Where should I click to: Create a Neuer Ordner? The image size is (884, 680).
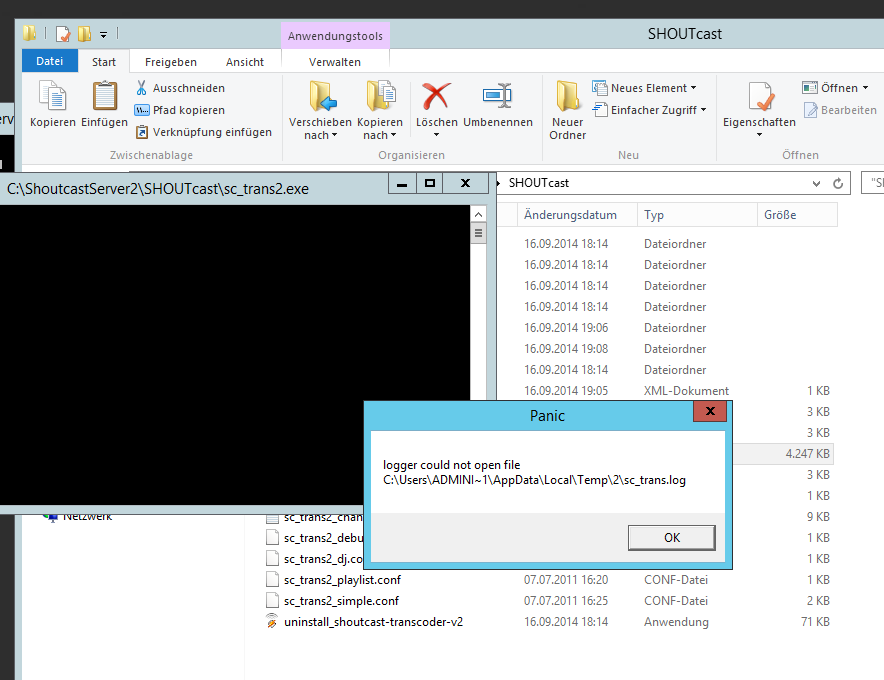(567, 110)
